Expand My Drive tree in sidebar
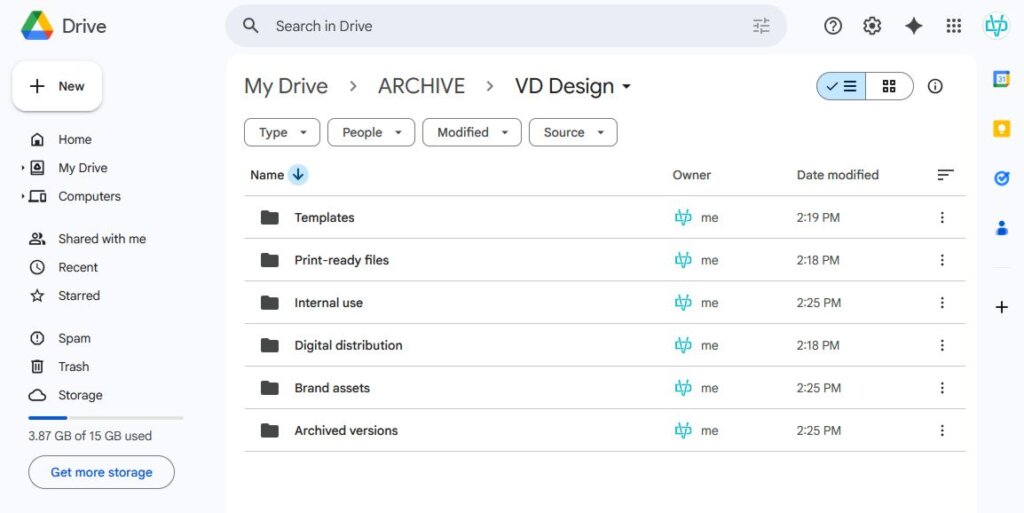 click(23, 168)
